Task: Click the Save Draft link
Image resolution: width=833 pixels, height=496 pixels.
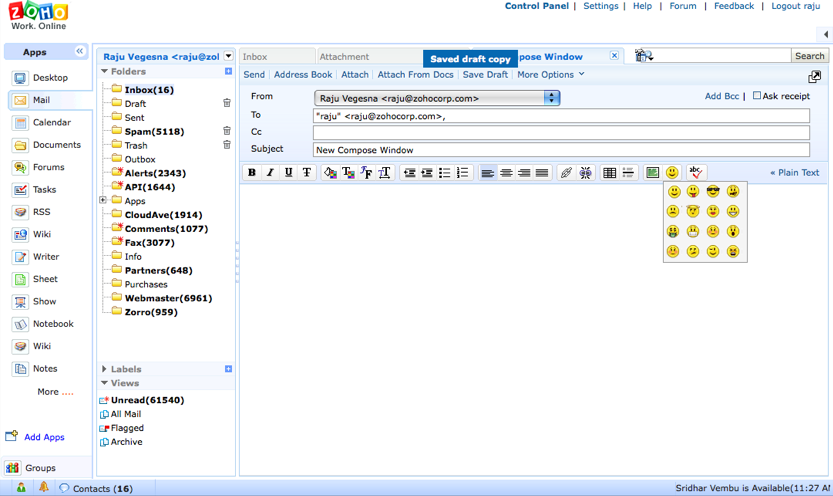Action: click(485, 74)
